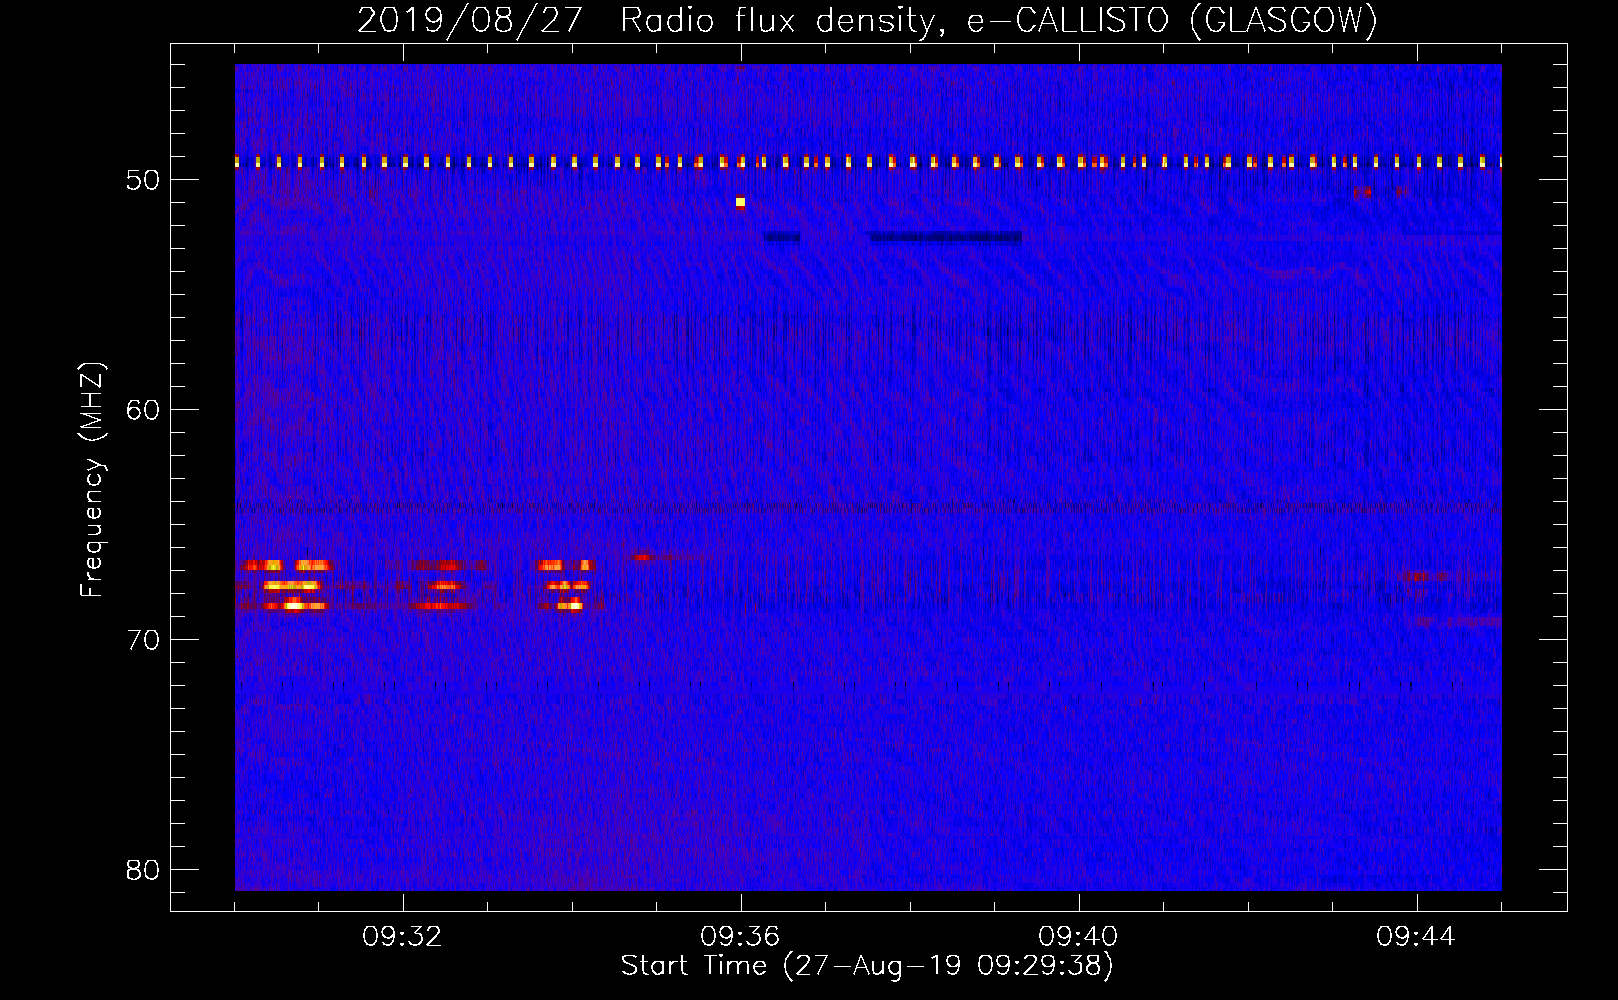The image size is (1618, 1000).
Task: Click the long dark horizontal band near 52 MHz
Action: 945,237
